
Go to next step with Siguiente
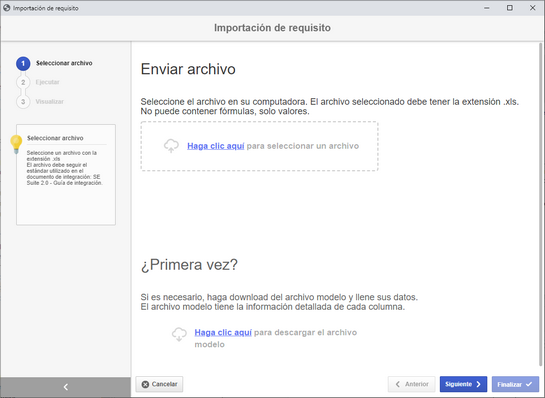point(463,384)
